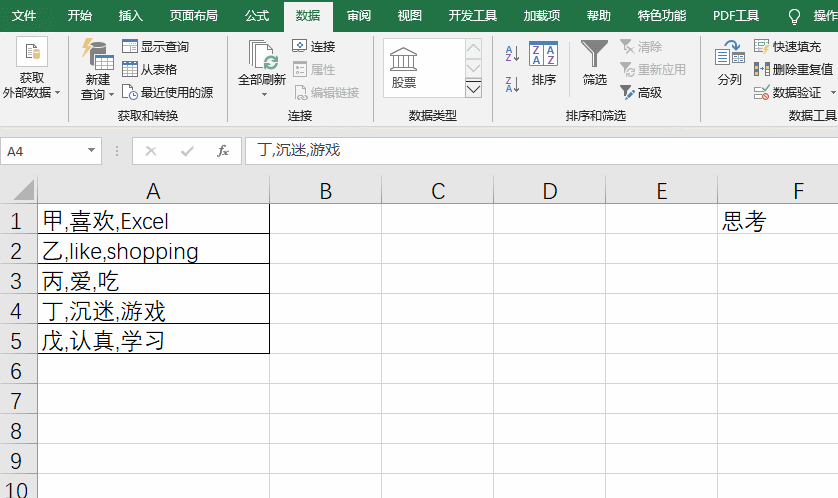Select row 6 header
Image resolution: width=838 pixels, height=498 pixels.
18,371
